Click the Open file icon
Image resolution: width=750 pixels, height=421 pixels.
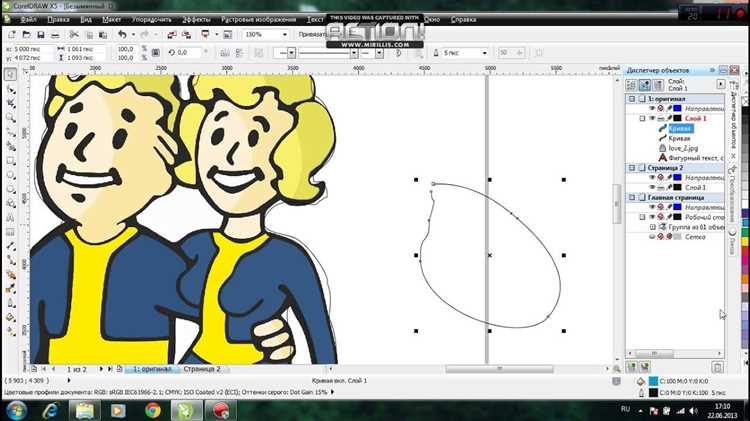26,35
